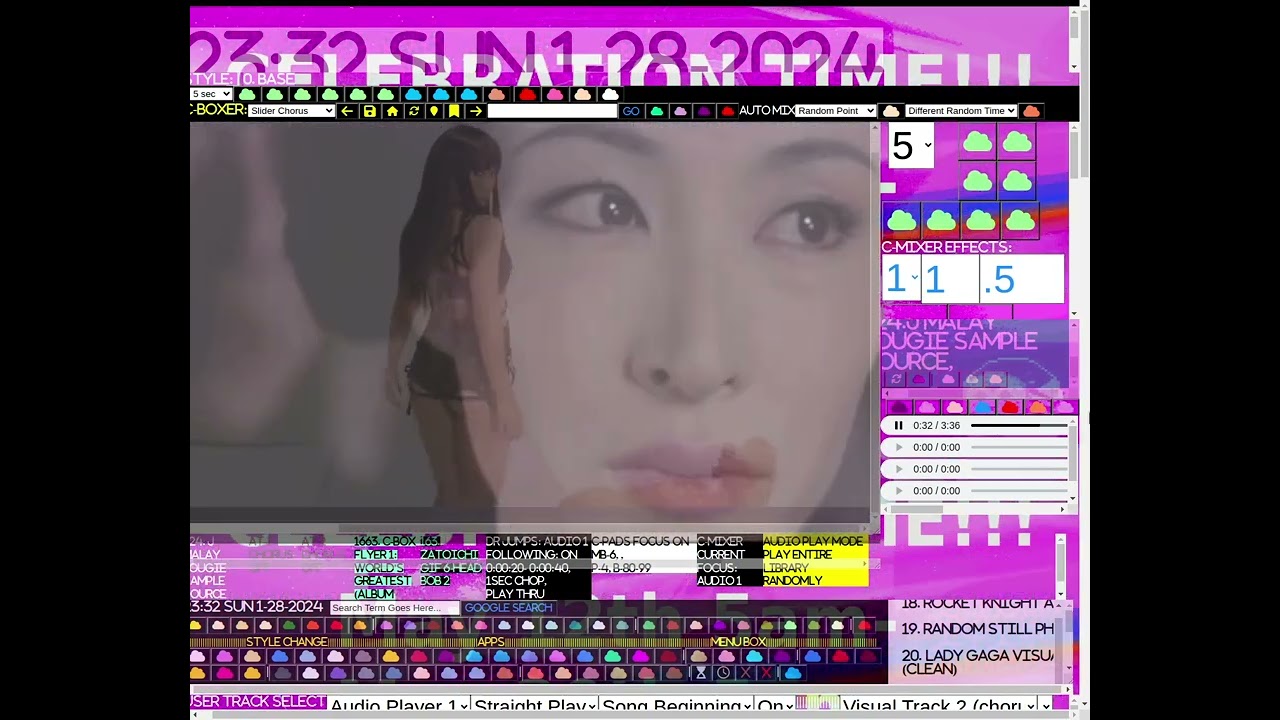Click the GO button

point(631,111)
